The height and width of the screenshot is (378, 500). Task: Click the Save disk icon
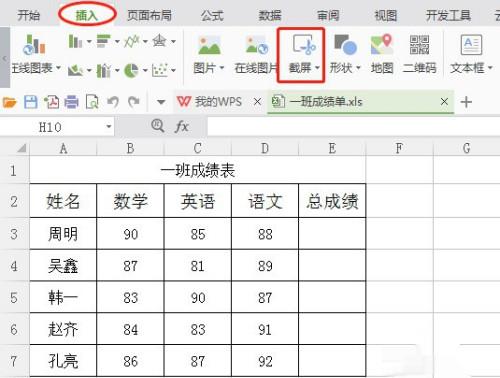click(x=31, y=102)
